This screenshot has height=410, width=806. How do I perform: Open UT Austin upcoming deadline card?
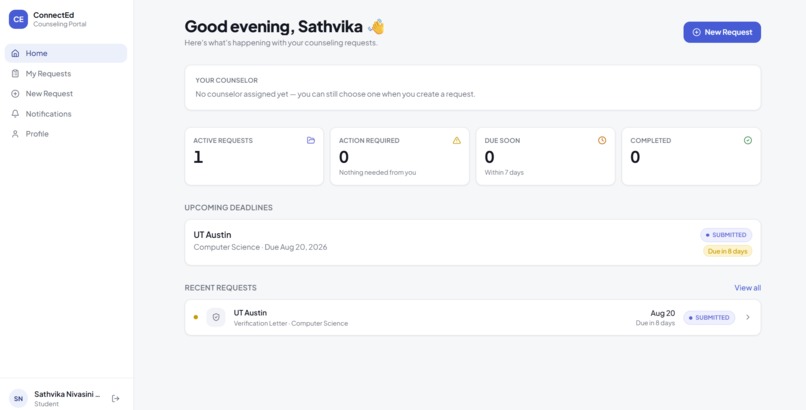(x=472, y=243)
